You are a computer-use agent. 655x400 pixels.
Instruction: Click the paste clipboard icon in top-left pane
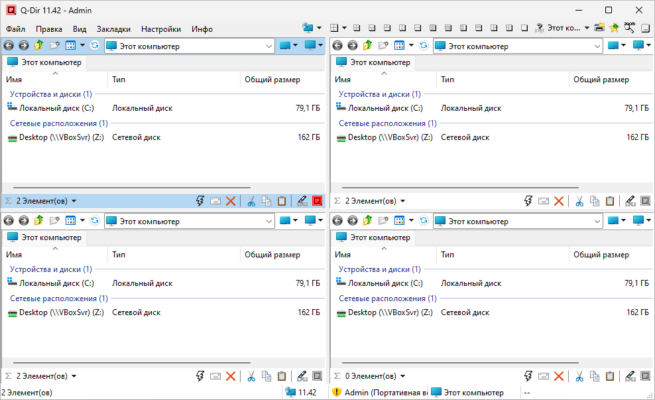coord(282,201)
